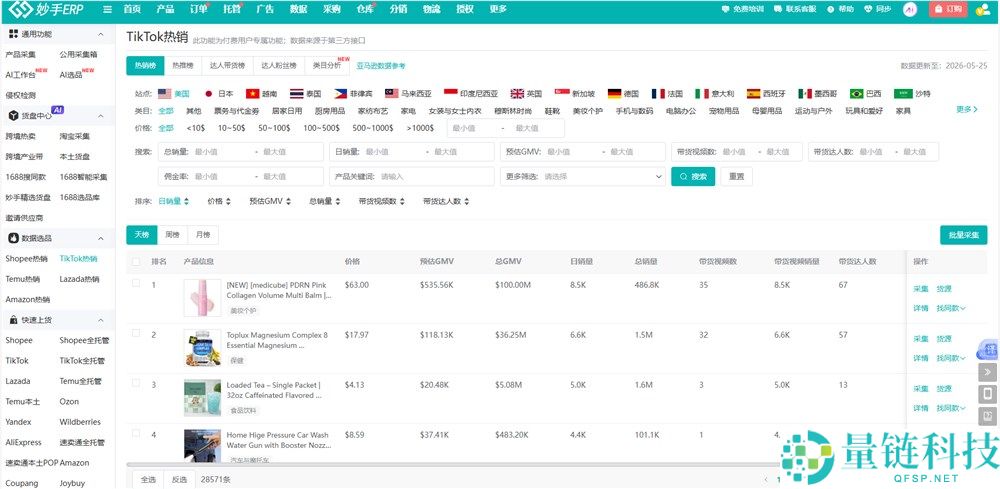The image size is (1000, 489).
Task: Switch to 月榜 tab
Action: tap(203, 235)
